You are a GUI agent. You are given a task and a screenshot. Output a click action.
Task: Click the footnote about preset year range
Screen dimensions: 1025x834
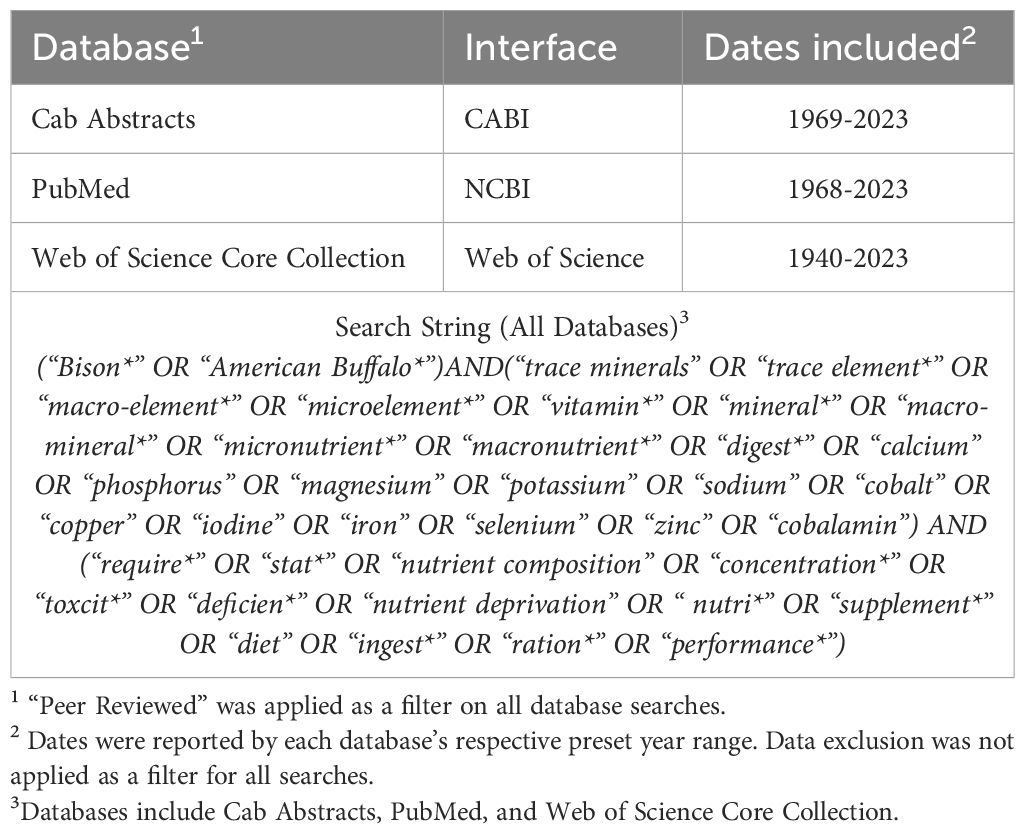pos(512,758)
